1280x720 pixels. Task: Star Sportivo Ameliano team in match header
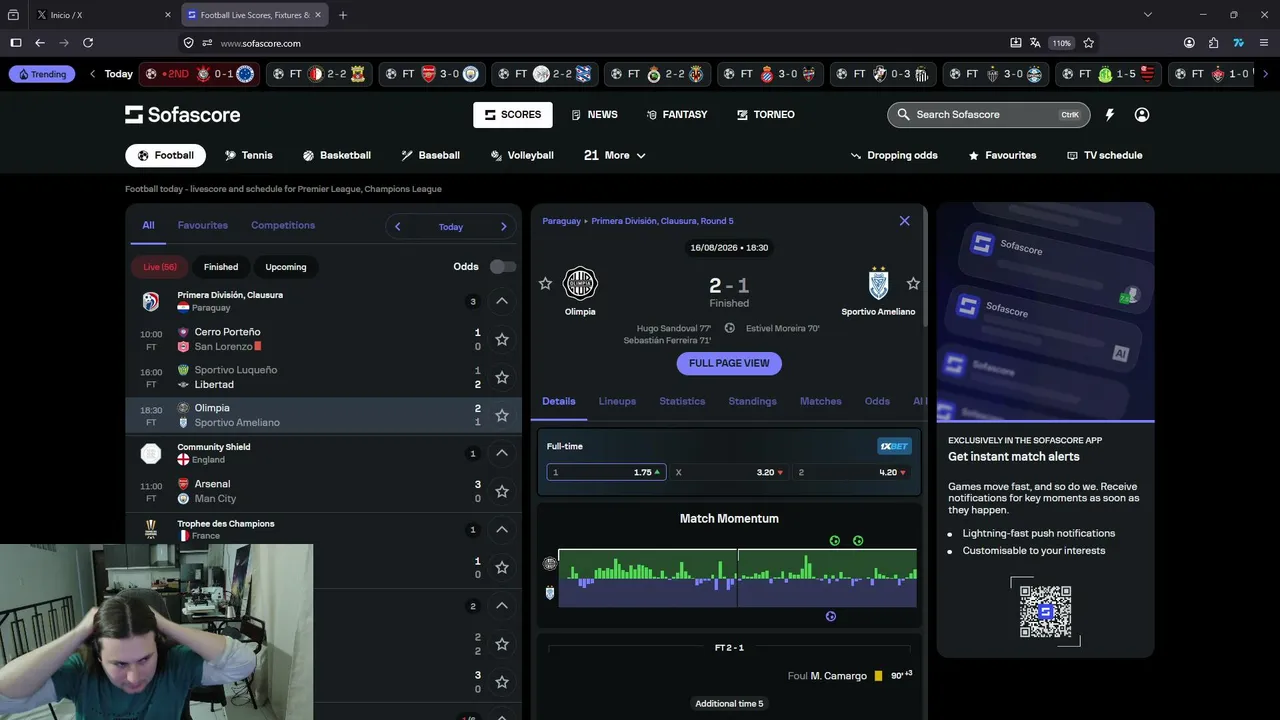tap(912, 284)
